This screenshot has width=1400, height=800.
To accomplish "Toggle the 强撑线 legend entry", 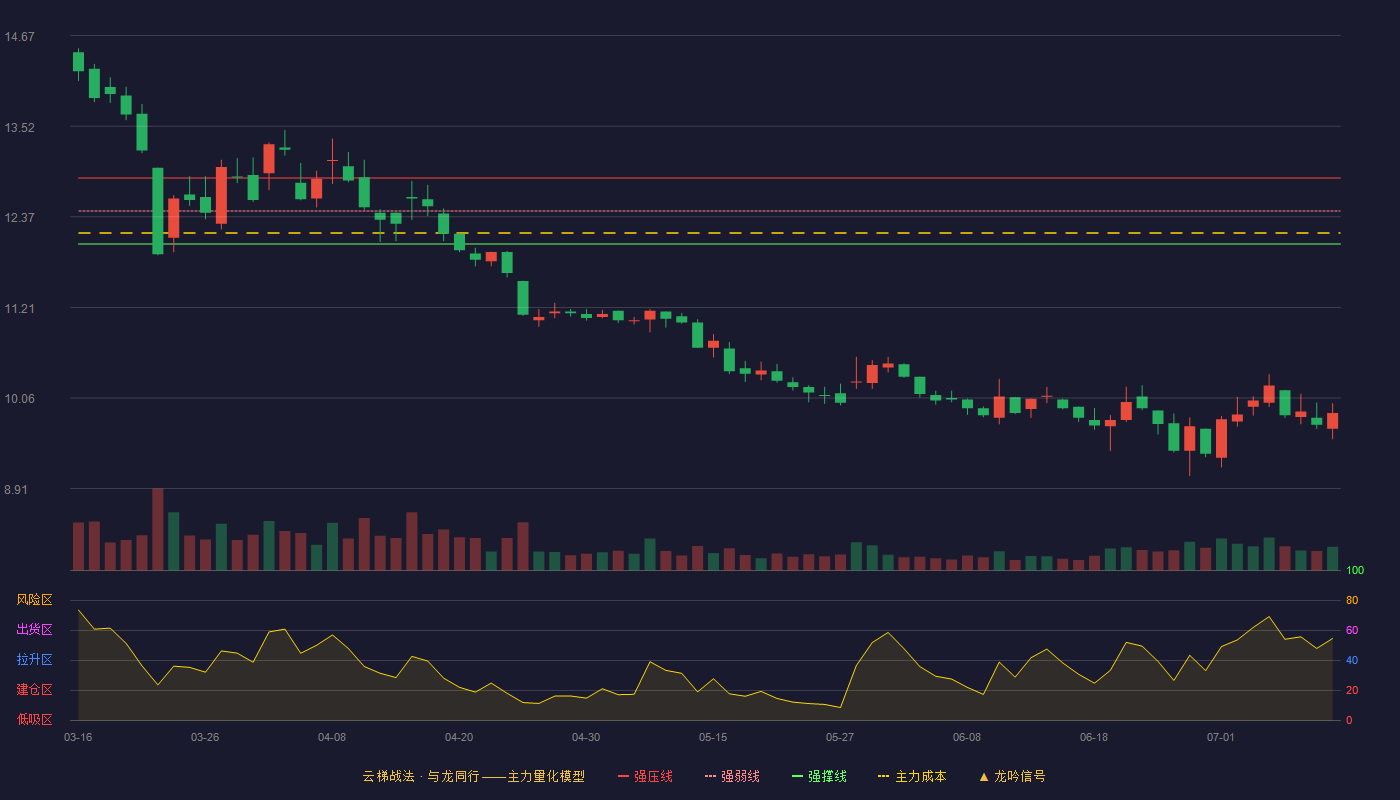I will (x=819, y=776).
